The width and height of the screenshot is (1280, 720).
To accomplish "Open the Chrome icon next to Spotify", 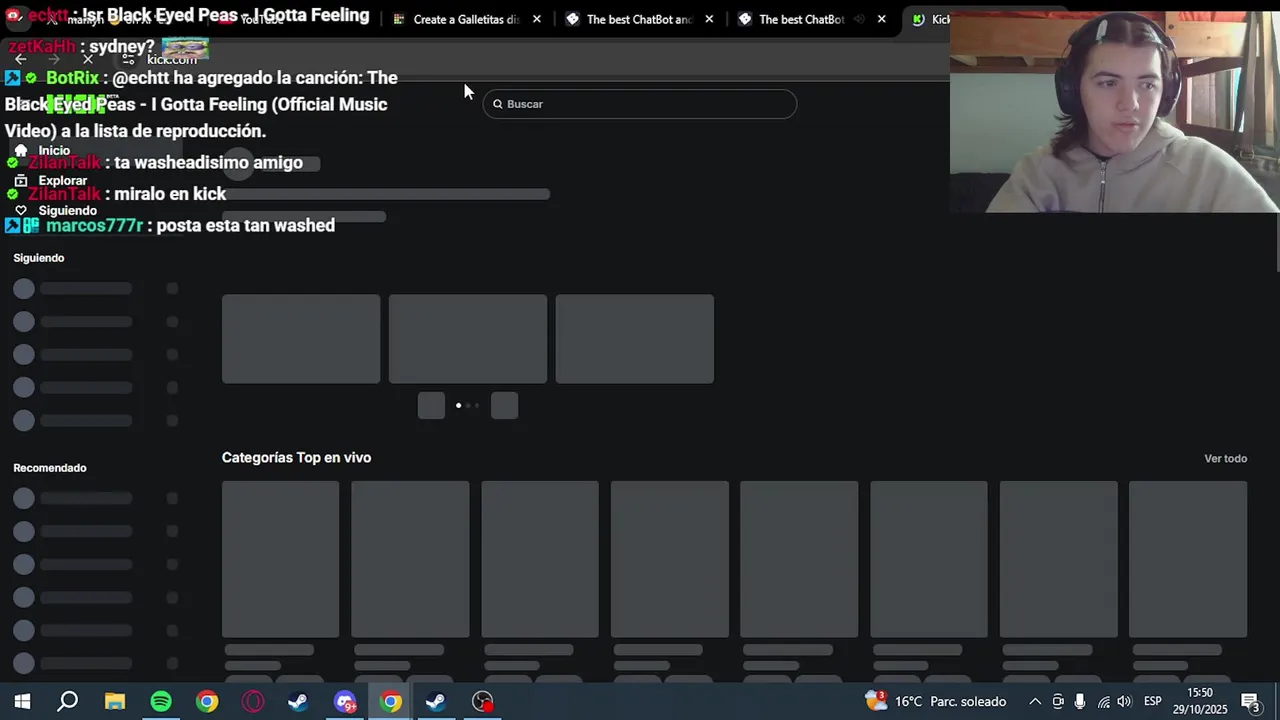I will pyautogui.click(x=207, y=701).
